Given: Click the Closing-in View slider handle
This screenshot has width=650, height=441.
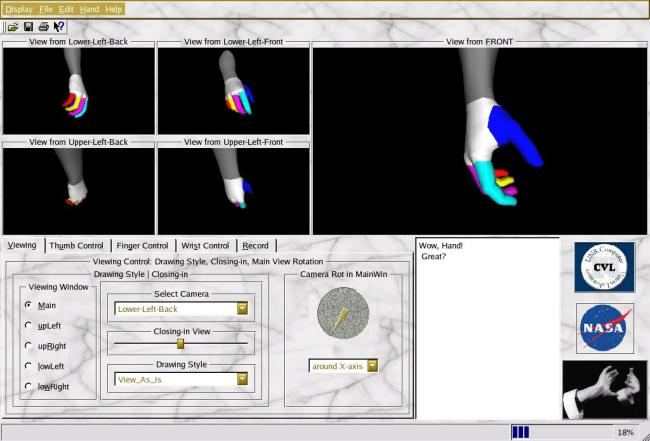Looking at the screenshot, I should [x=180, y=343].
